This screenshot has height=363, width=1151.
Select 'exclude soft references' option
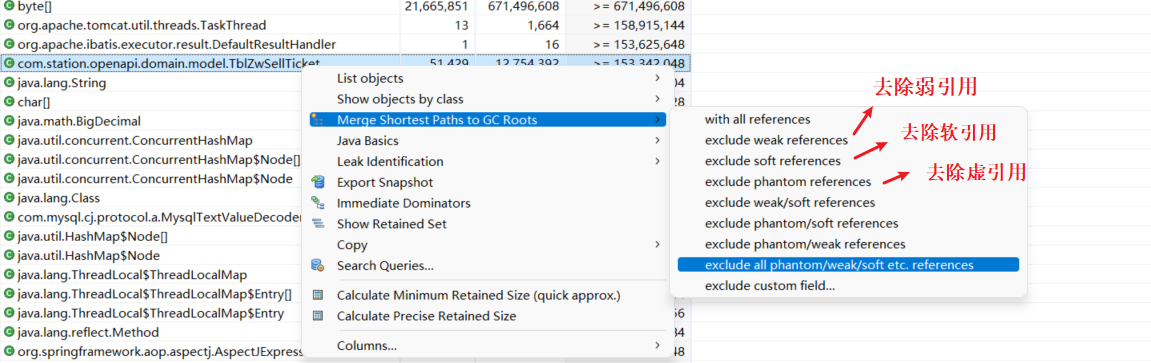[772, 161]
